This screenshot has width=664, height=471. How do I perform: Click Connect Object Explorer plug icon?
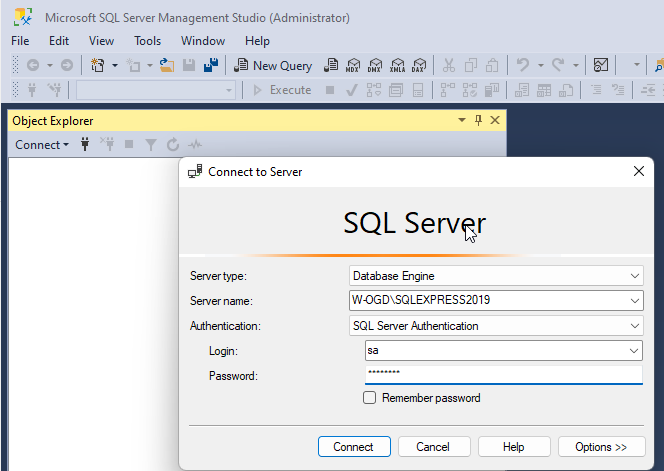coord(85,145)
